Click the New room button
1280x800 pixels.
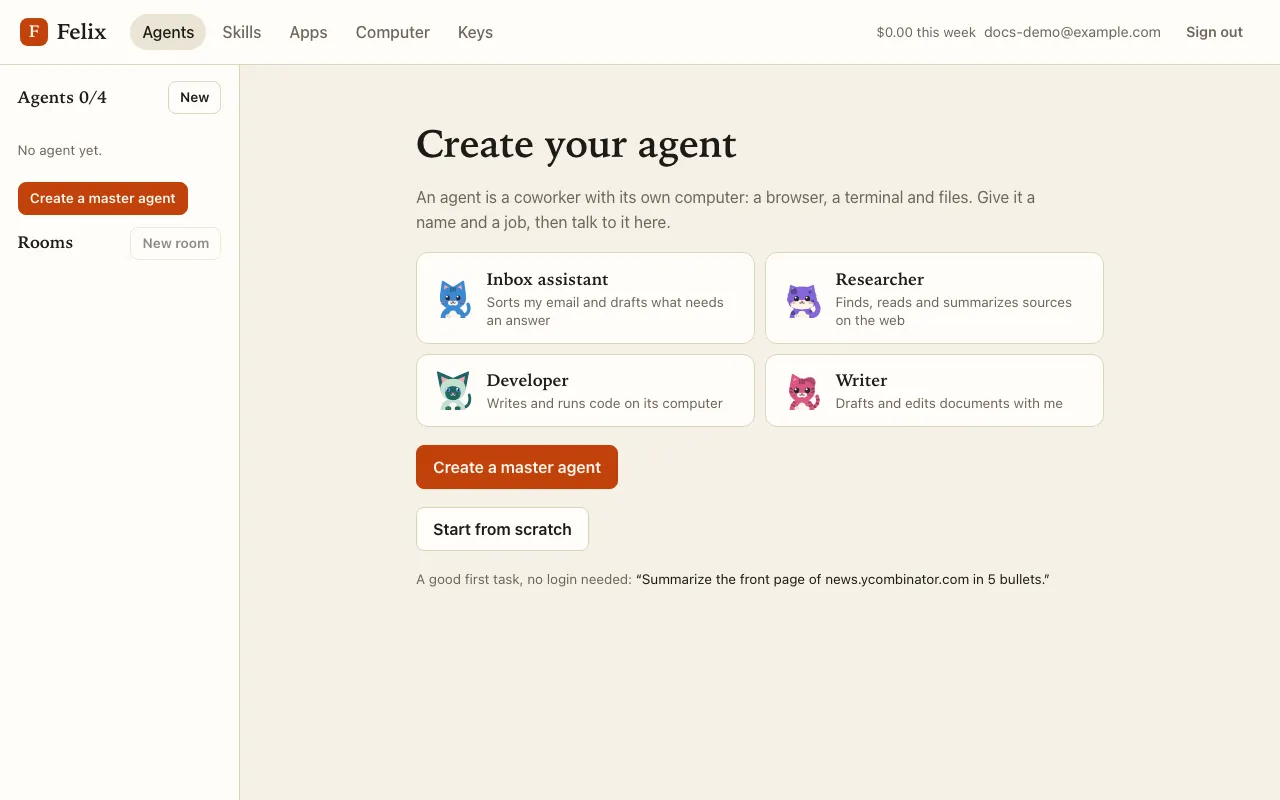(176, 243)
